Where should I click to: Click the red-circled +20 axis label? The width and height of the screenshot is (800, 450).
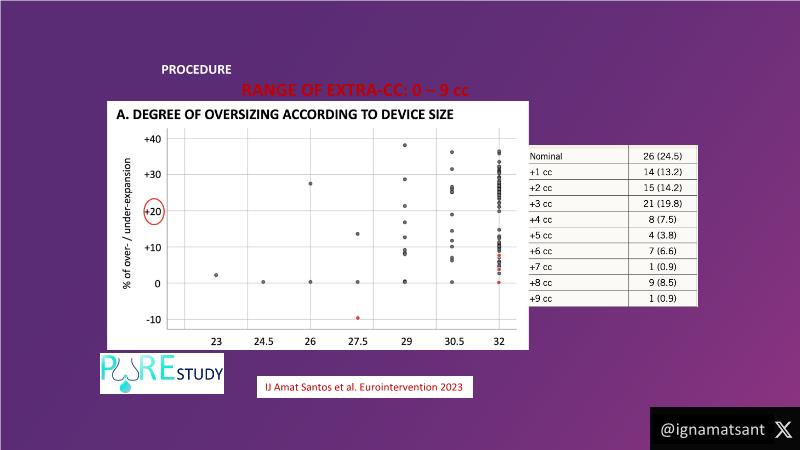[x=155, y=211]
